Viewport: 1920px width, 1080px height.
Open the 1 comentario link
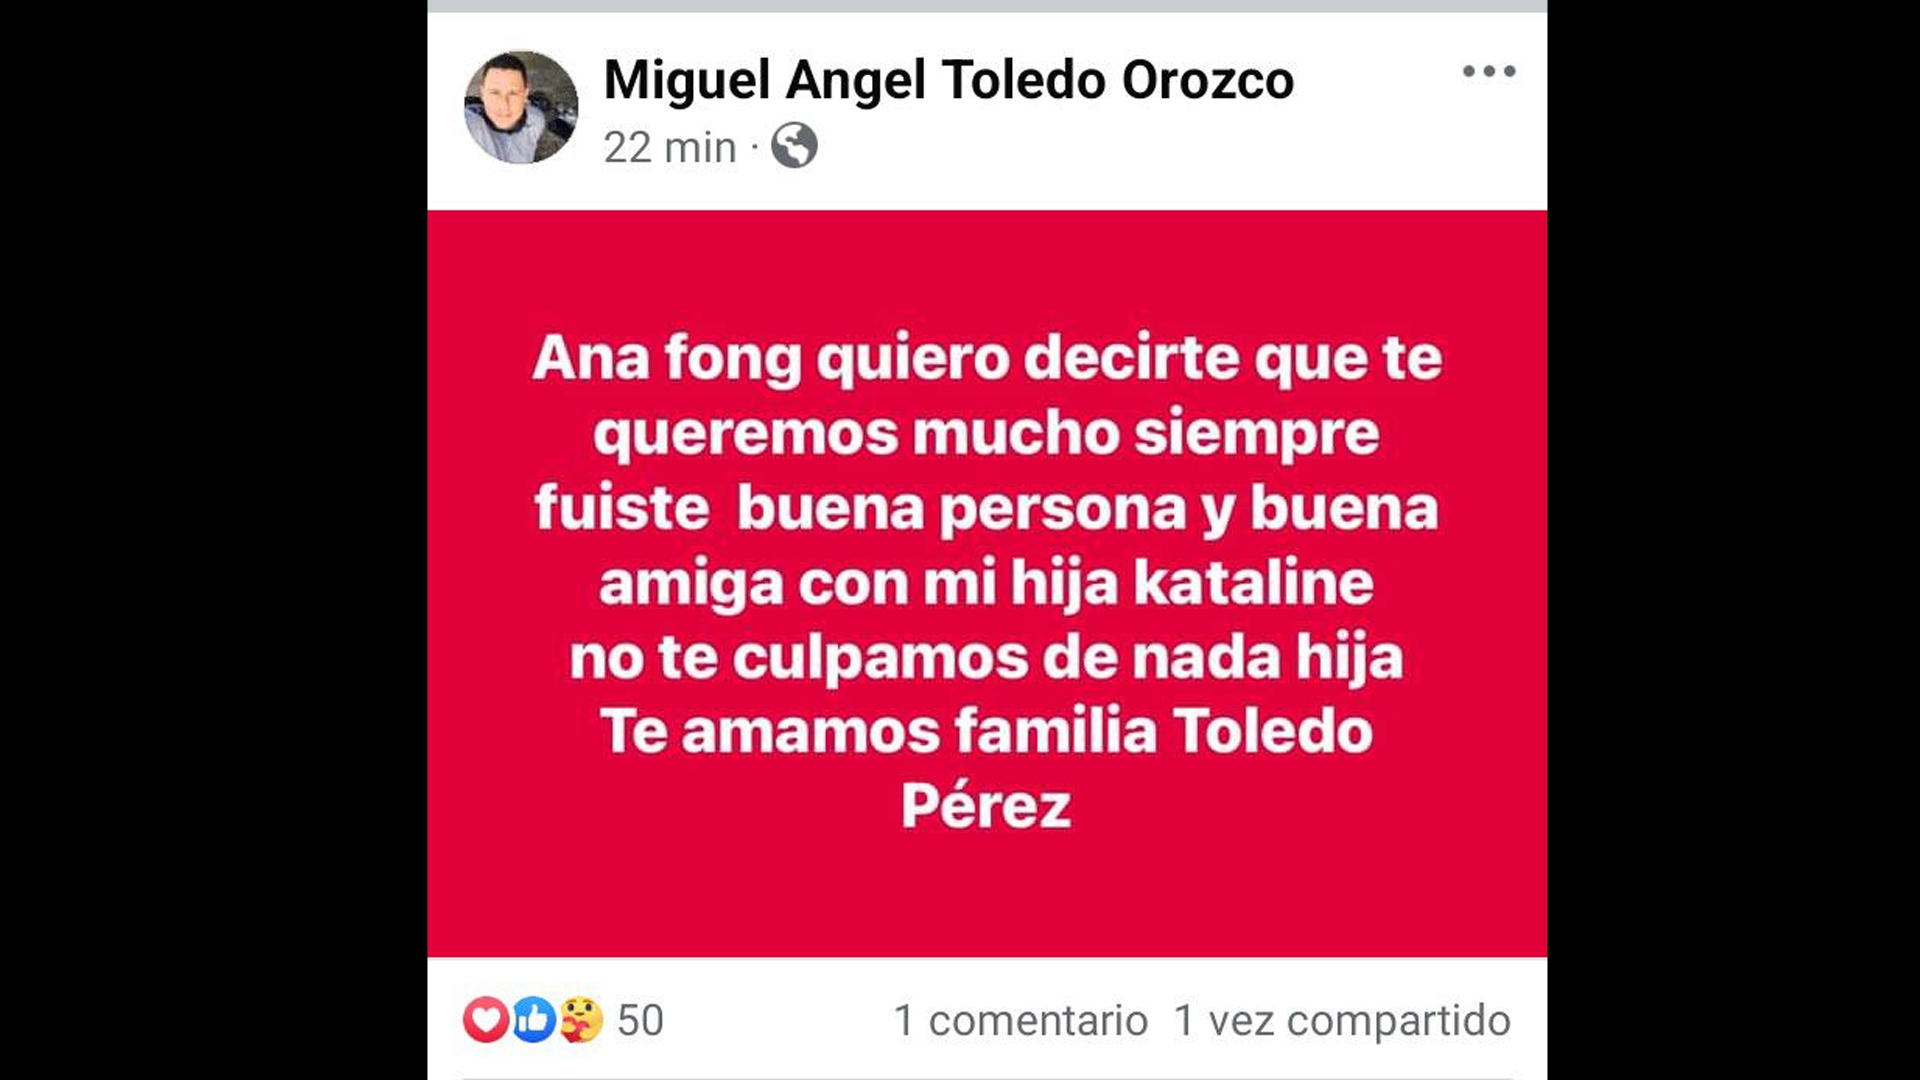pyautogui.click(x=1021, y=1021)
